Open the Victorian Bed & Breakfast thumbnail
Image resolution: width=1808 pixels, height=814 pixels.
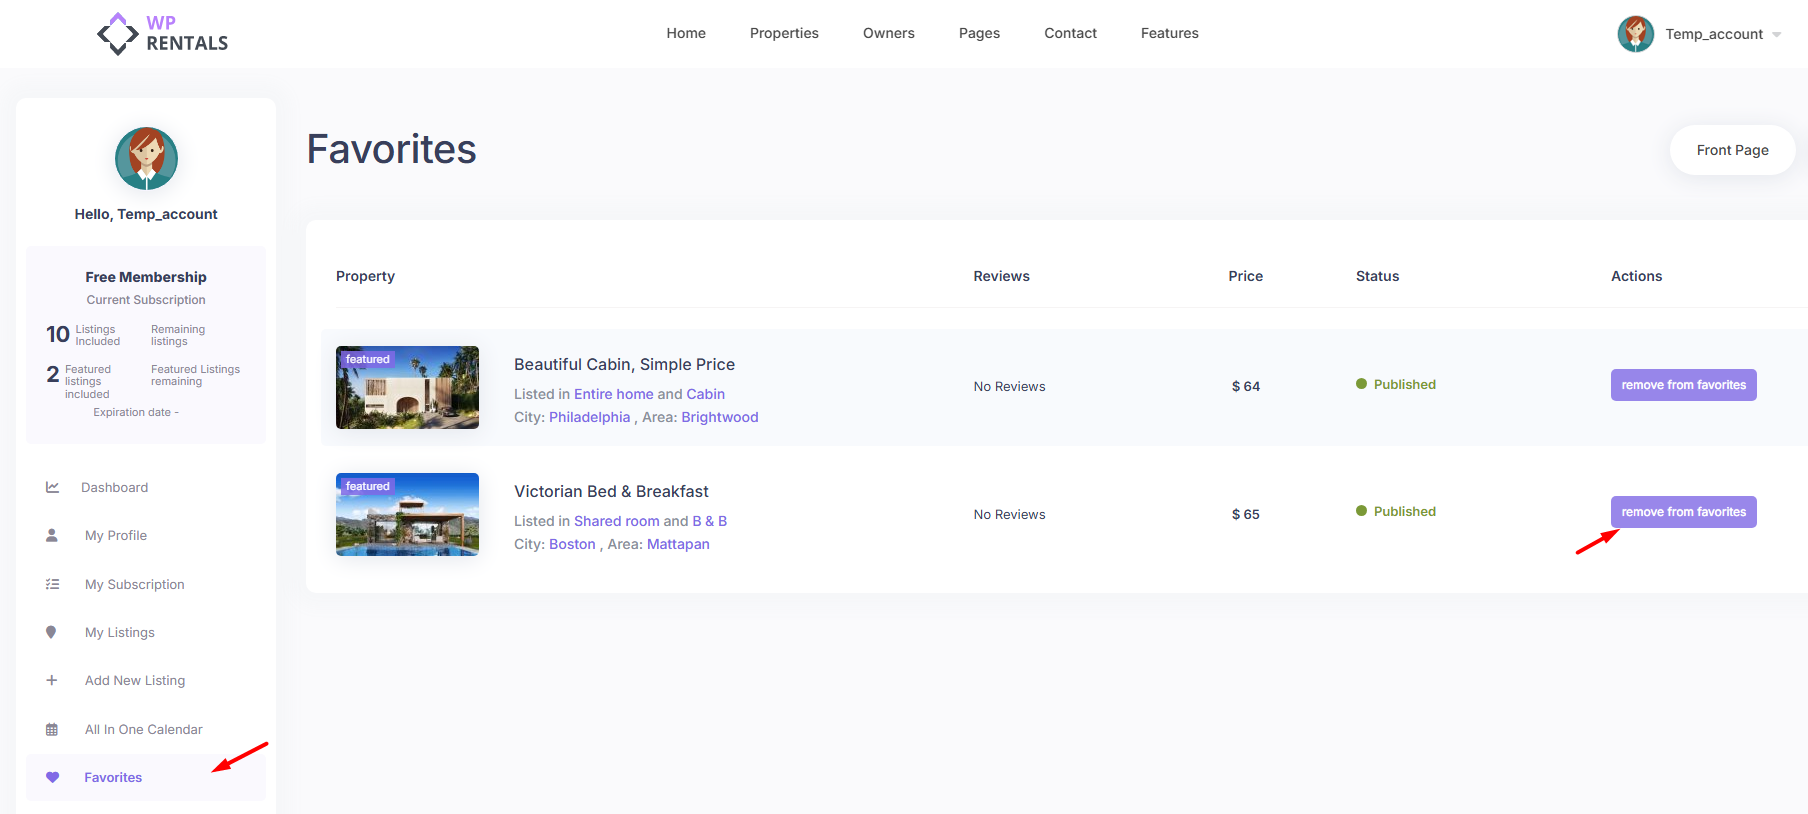coord(407,515)
